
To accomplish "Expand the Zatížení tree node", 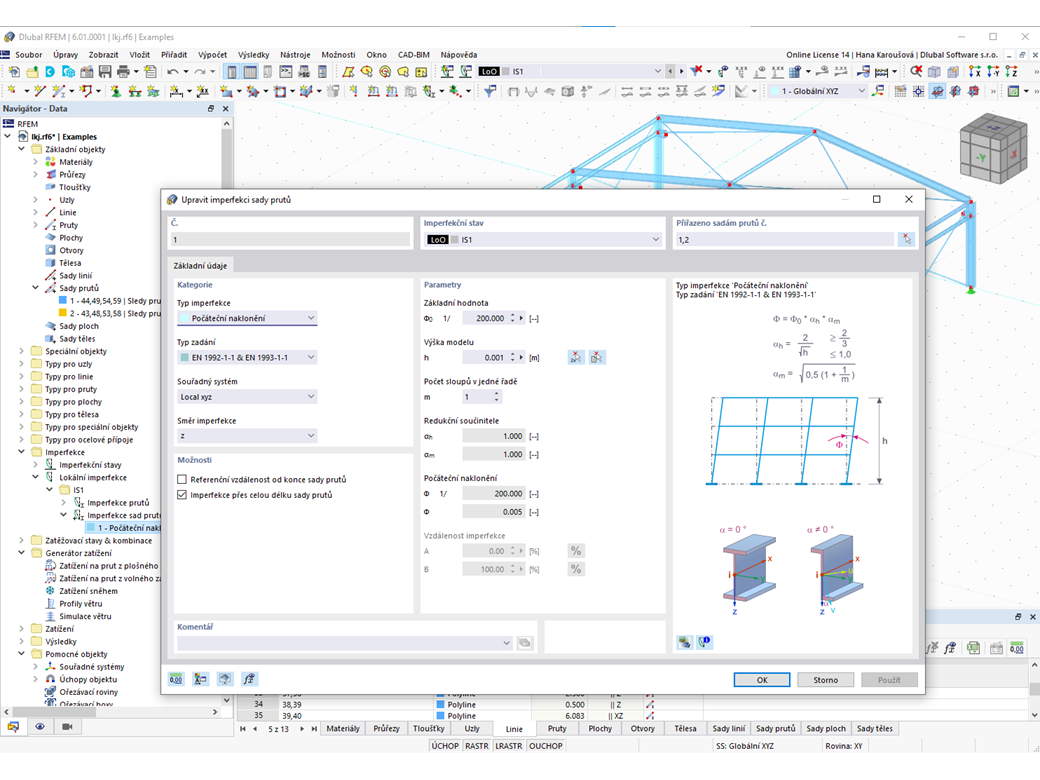I will pyautogui.click(x=21, y=629).
